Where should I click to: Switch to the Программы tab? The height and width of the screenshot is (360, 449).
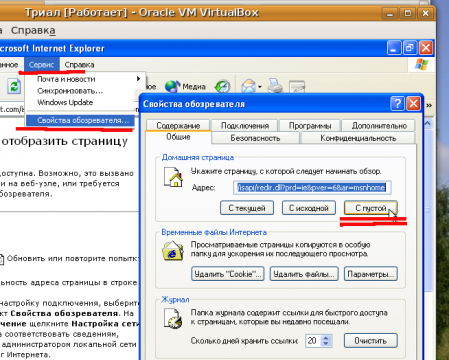[x=310, y=126]
